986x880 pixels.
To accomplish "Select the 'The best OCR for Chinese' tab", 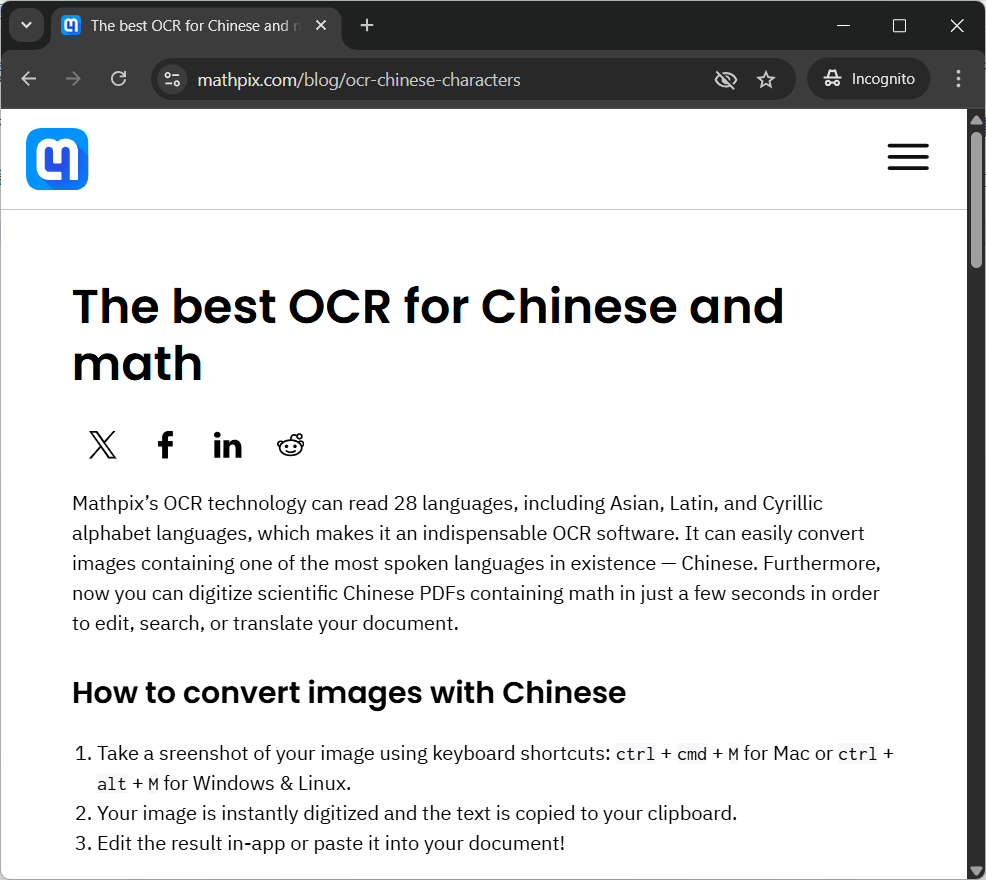I will coord(196,26).
